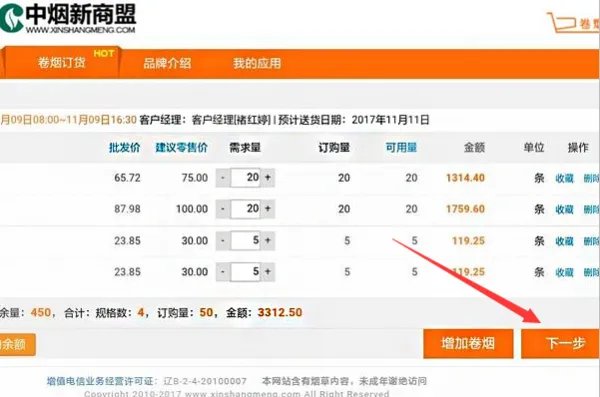The height and width of the screenshot is (397, 600).
Task: Click 收藏 in the 1759.60 row
Action: click(x=564, y=209)
